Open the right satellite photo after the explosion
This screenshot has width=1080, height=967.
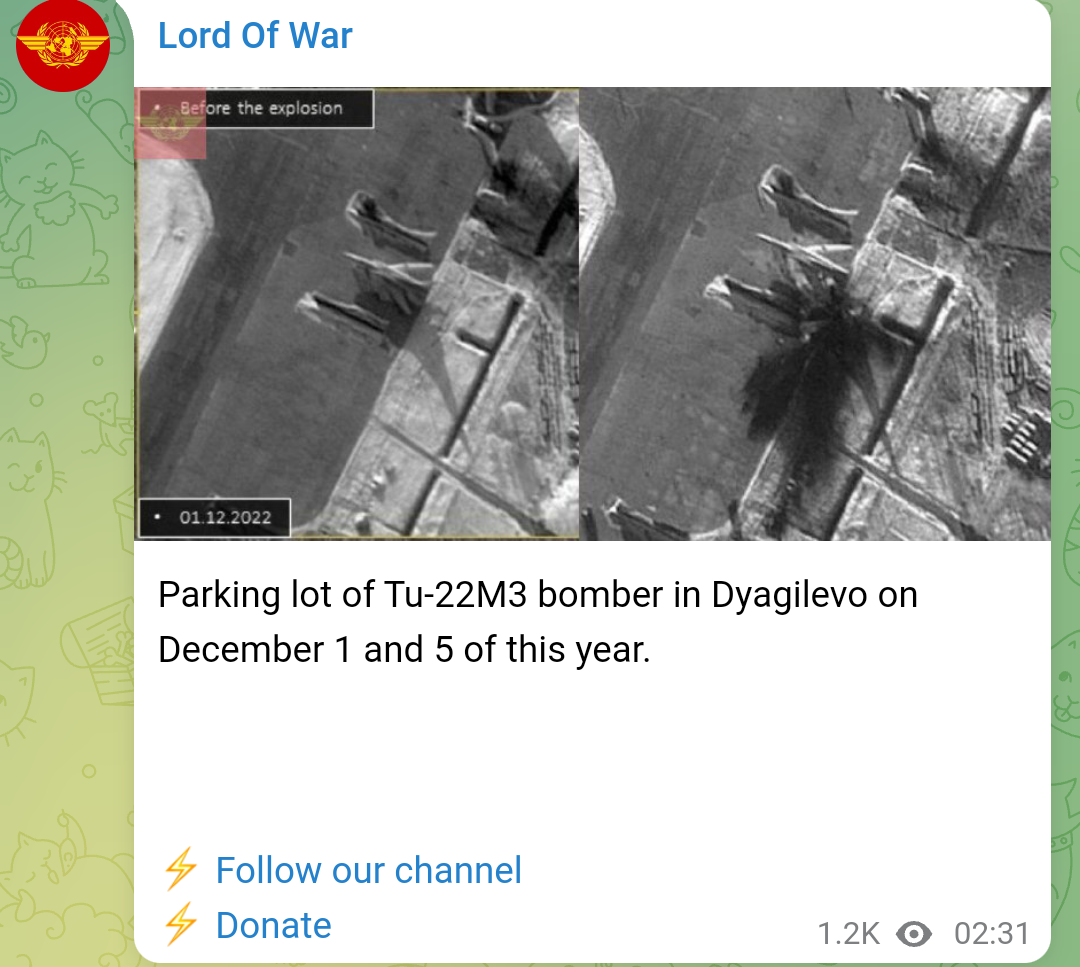[815, 313]
